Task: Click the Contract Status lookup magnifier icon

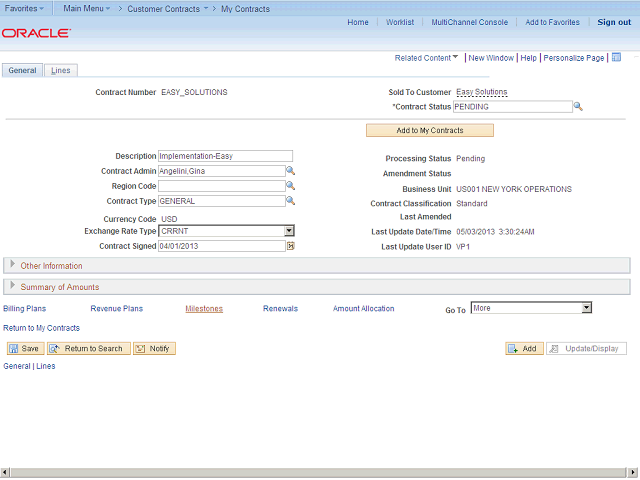Action: pyautogui.click(x=578, y=106)
